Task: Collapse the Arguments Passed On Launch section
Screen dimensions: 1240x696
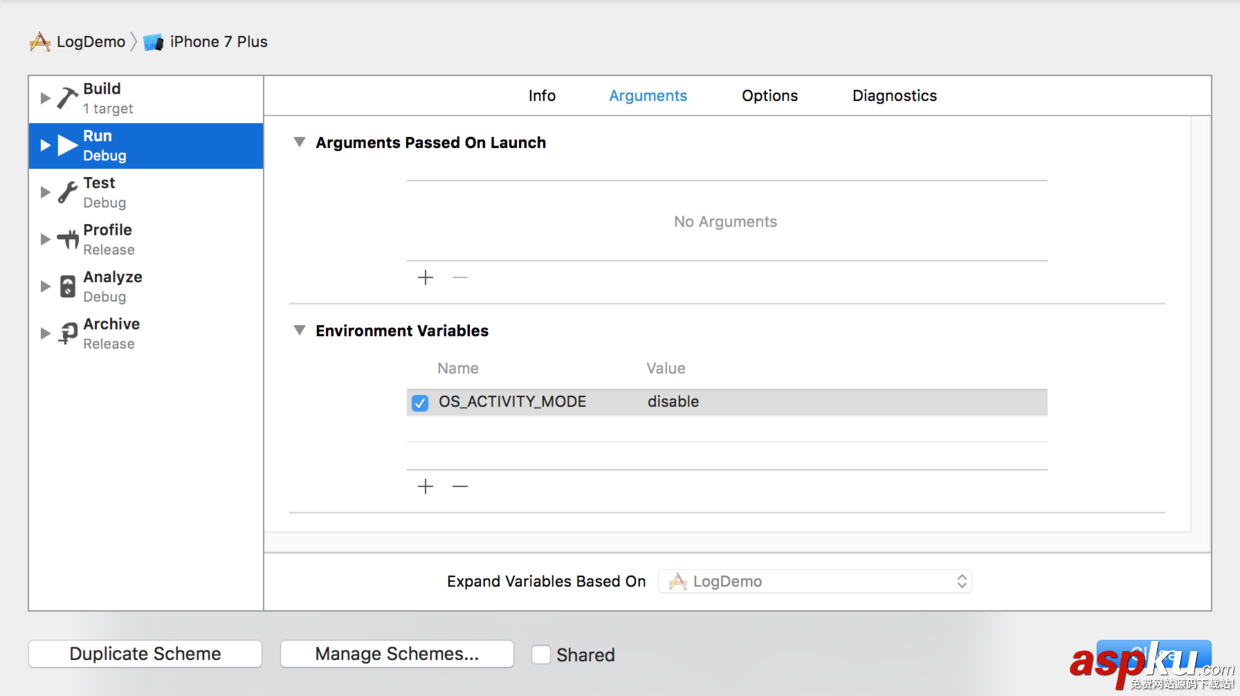Action: 299,142
